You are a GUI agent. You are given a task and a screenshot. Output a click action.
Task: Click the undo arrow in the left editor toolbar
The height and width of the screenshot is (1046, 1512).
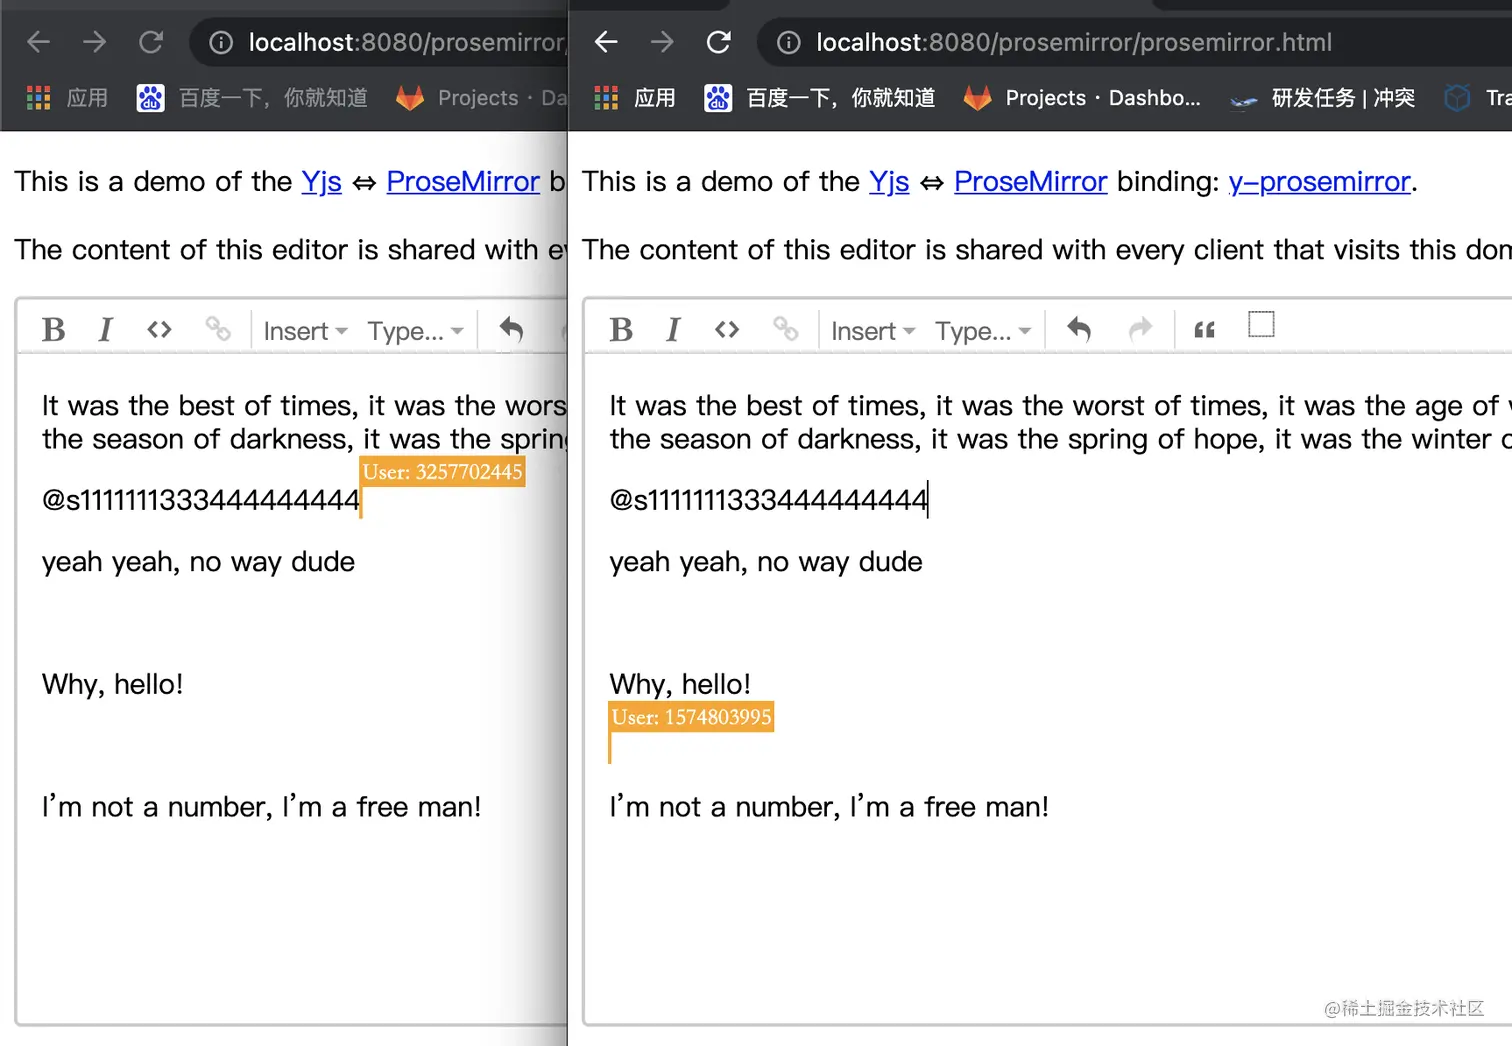(x=511, y=329)
